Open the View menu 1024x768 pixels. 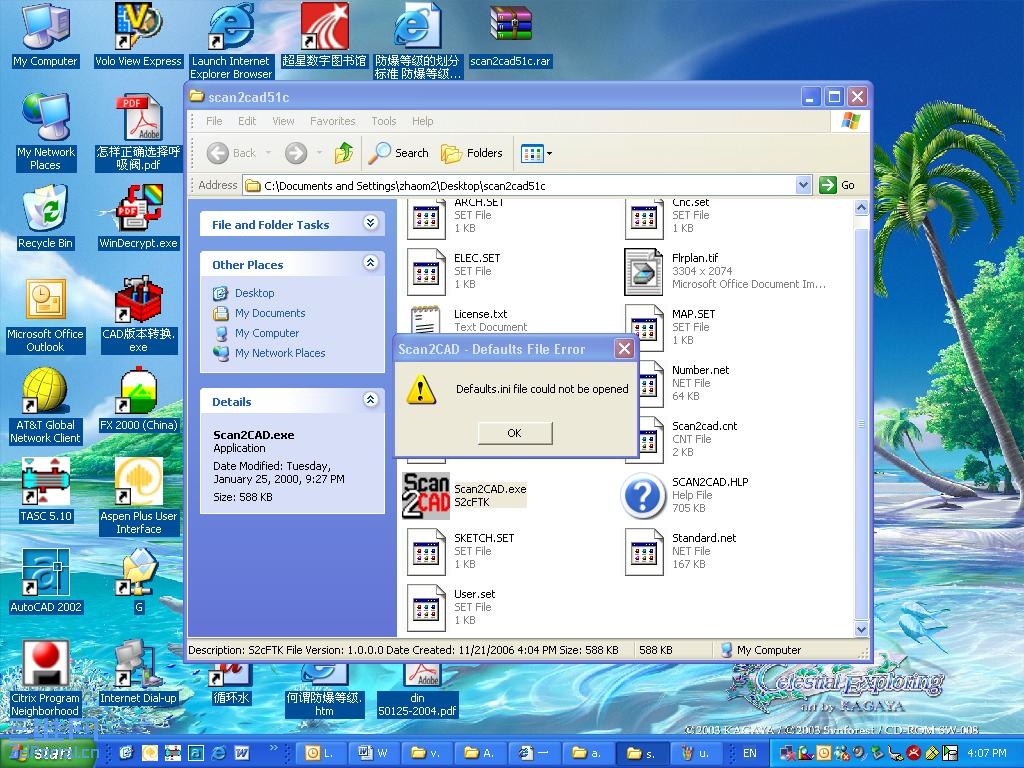[x=283, y=121]
